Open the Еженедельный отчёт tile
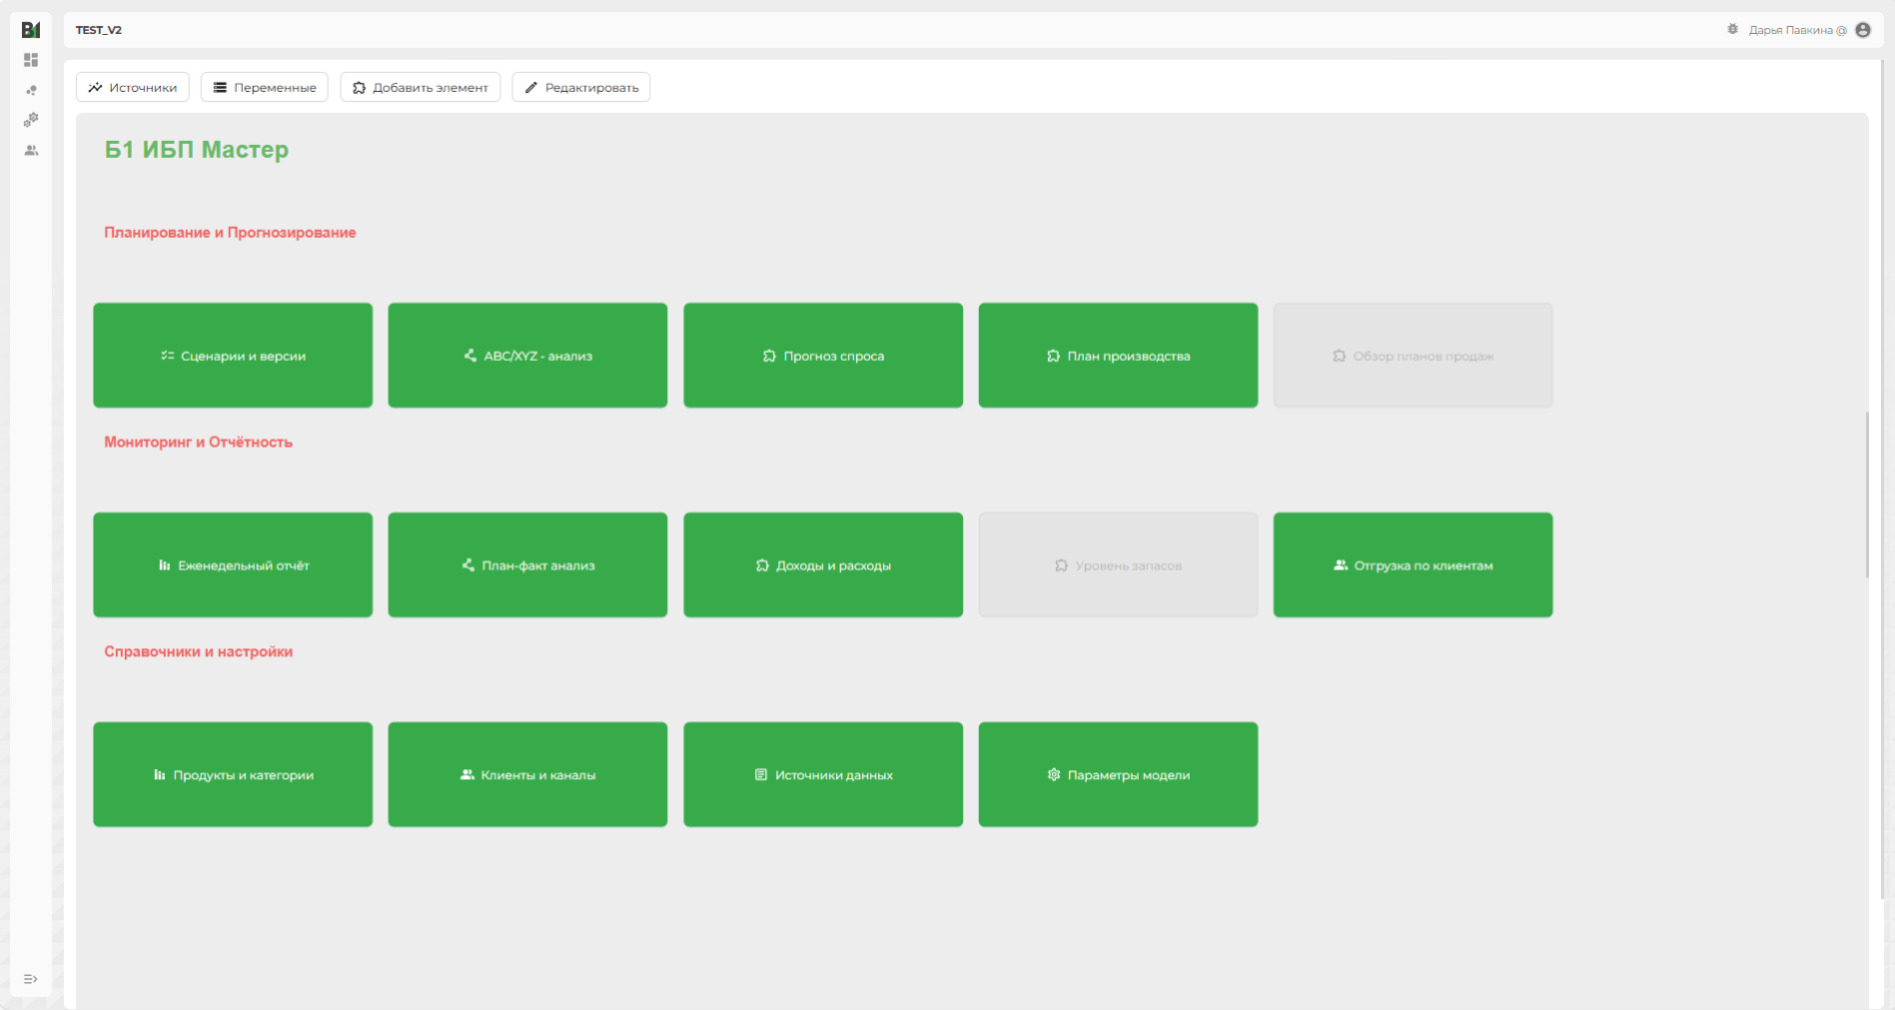Image resolution: width=1895 pixels, height=1010 pixels. pyautogui.click(x=233, y=565)
